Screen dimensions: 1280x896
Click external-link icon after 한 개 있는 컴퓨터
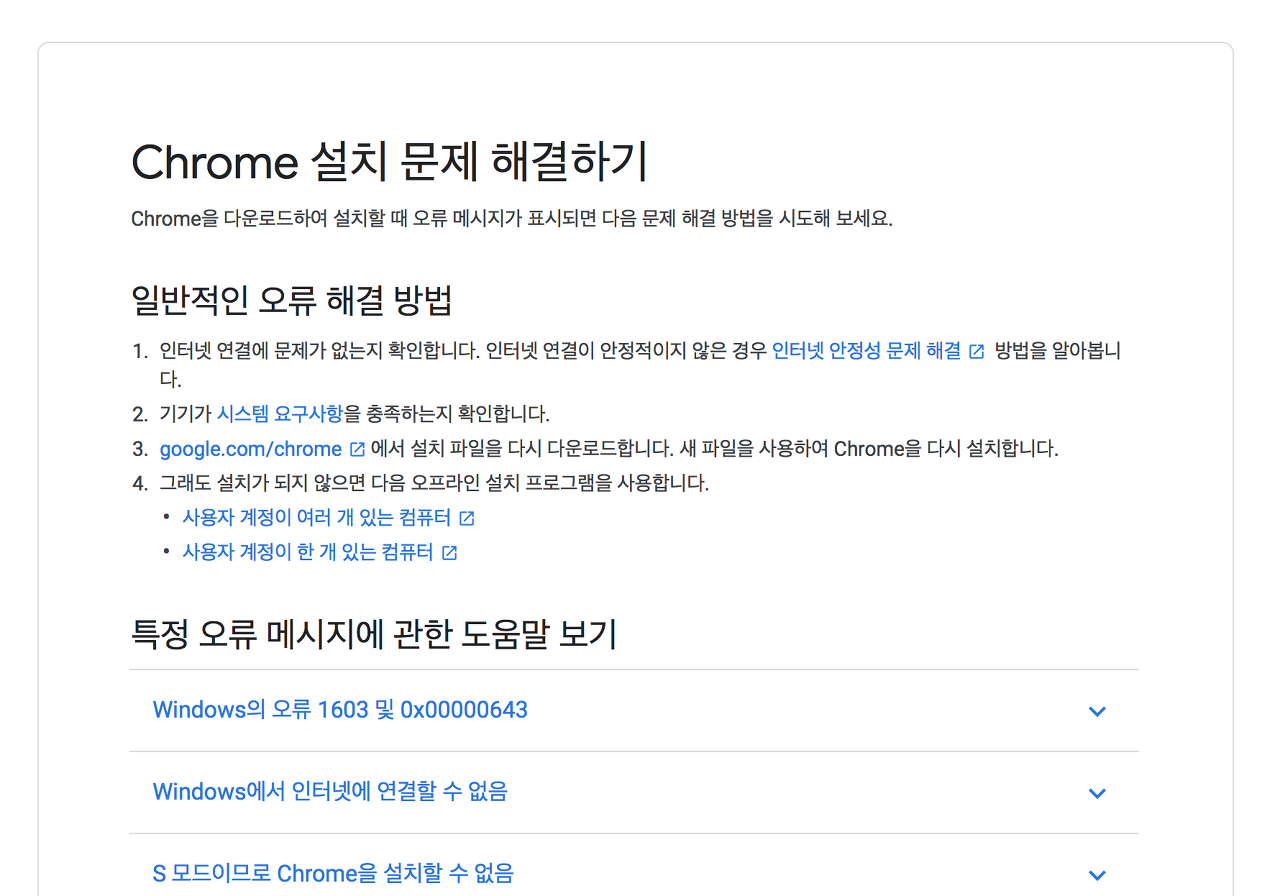pyautogui.click(x=449, y=552)
